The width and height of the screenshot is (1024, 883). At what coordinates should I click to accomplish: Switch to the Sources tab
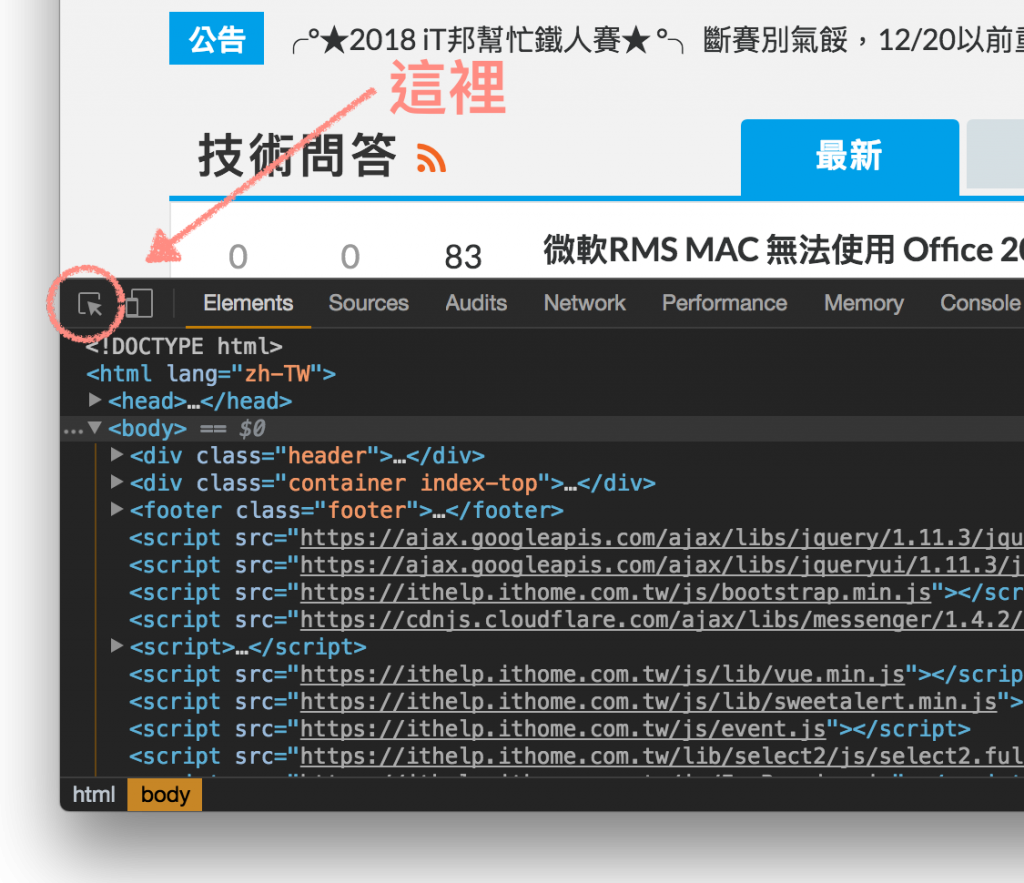368,303
